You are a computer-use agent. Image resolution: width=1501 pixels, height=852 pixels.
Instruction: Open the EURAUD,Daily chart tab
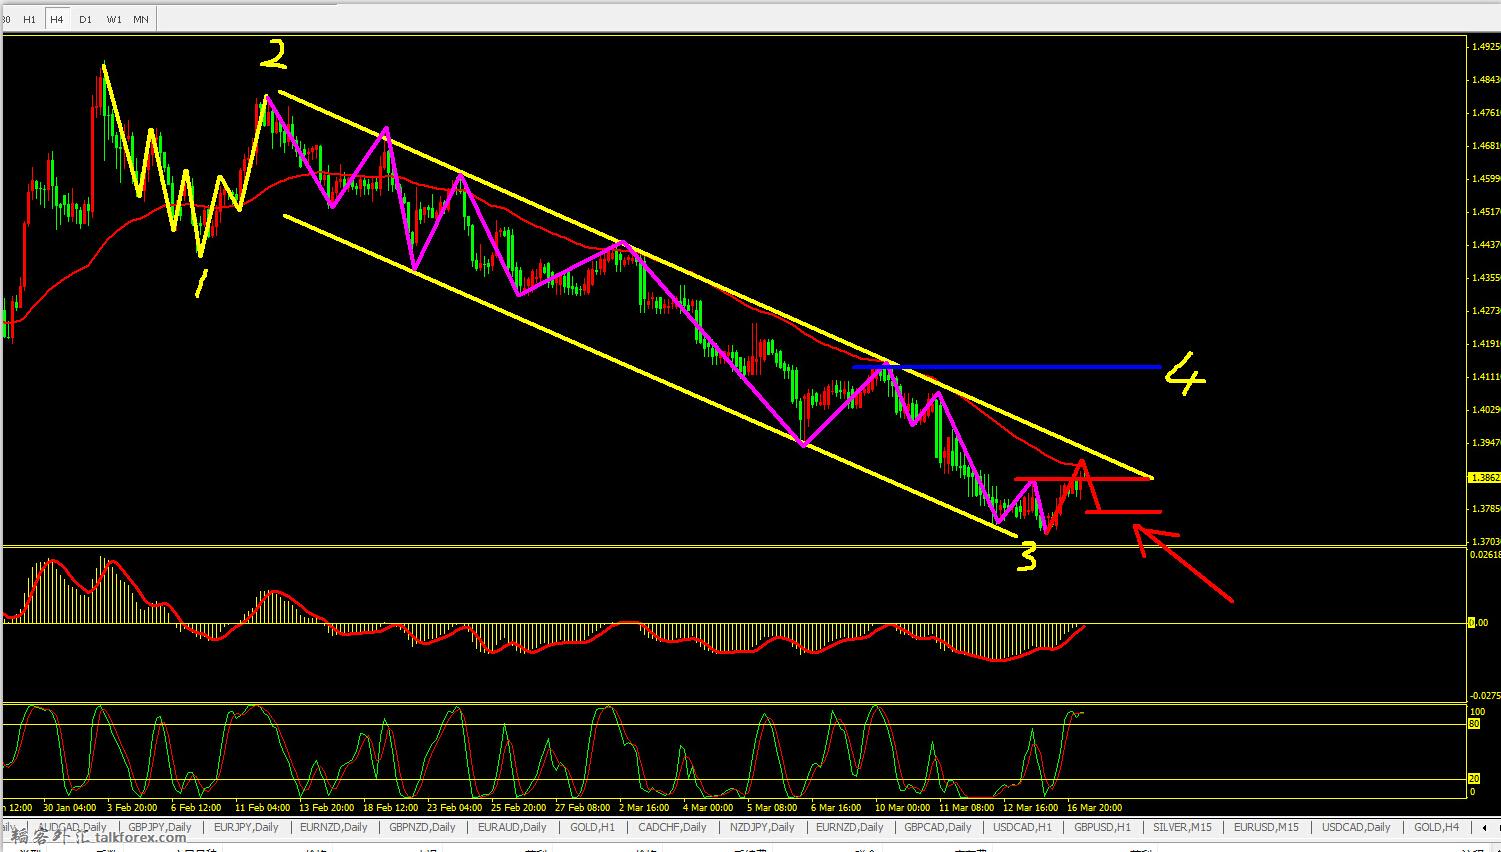coord(511,827)
